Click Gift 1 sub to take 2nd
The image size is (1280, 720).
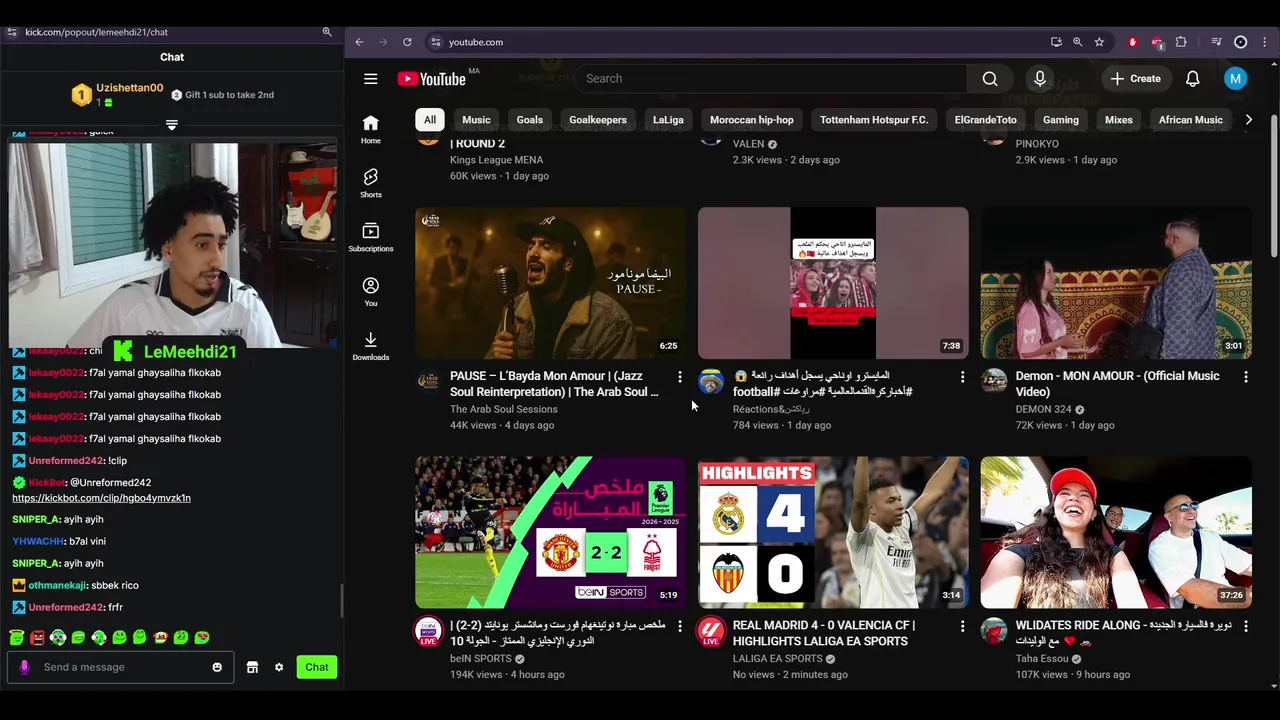click(x=222, y=95)
